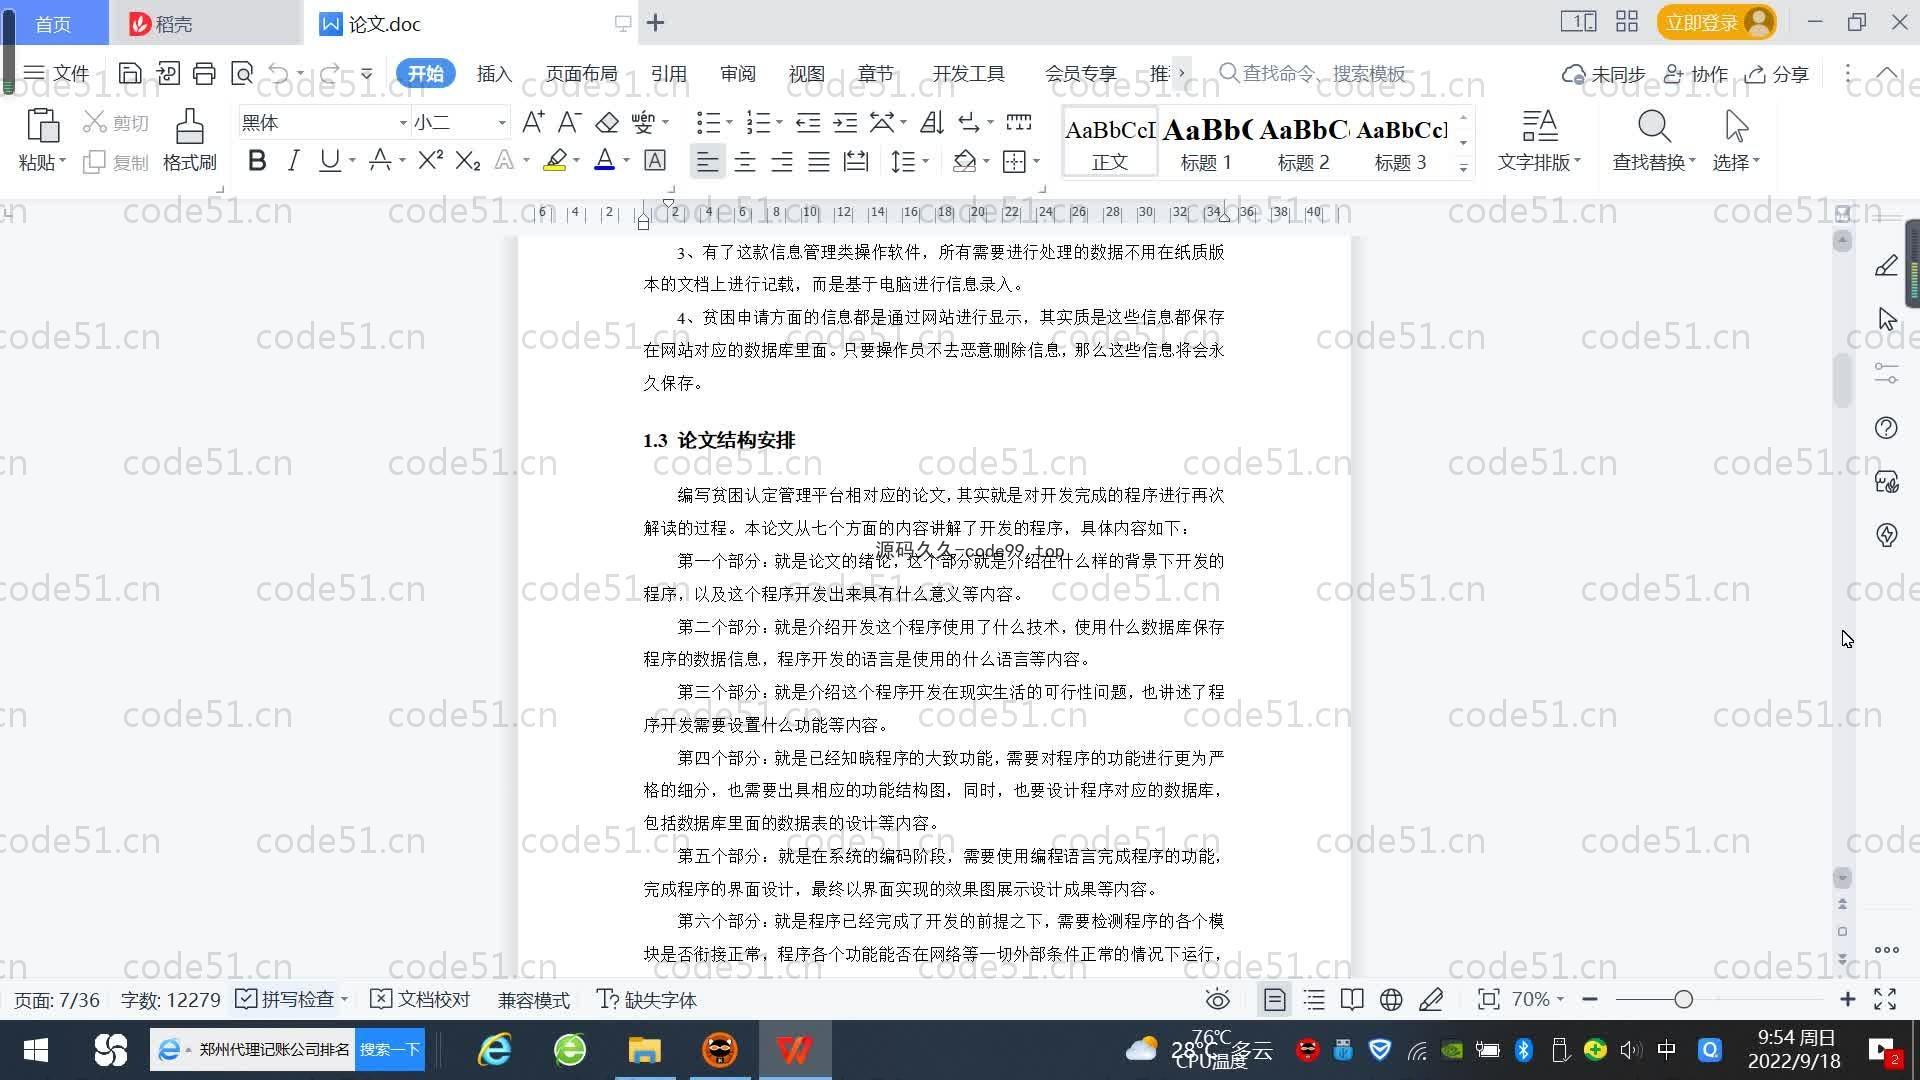Click 缺失字体 in status bar
This screenshot has height=1080, width=1920.
pos(647,999)
